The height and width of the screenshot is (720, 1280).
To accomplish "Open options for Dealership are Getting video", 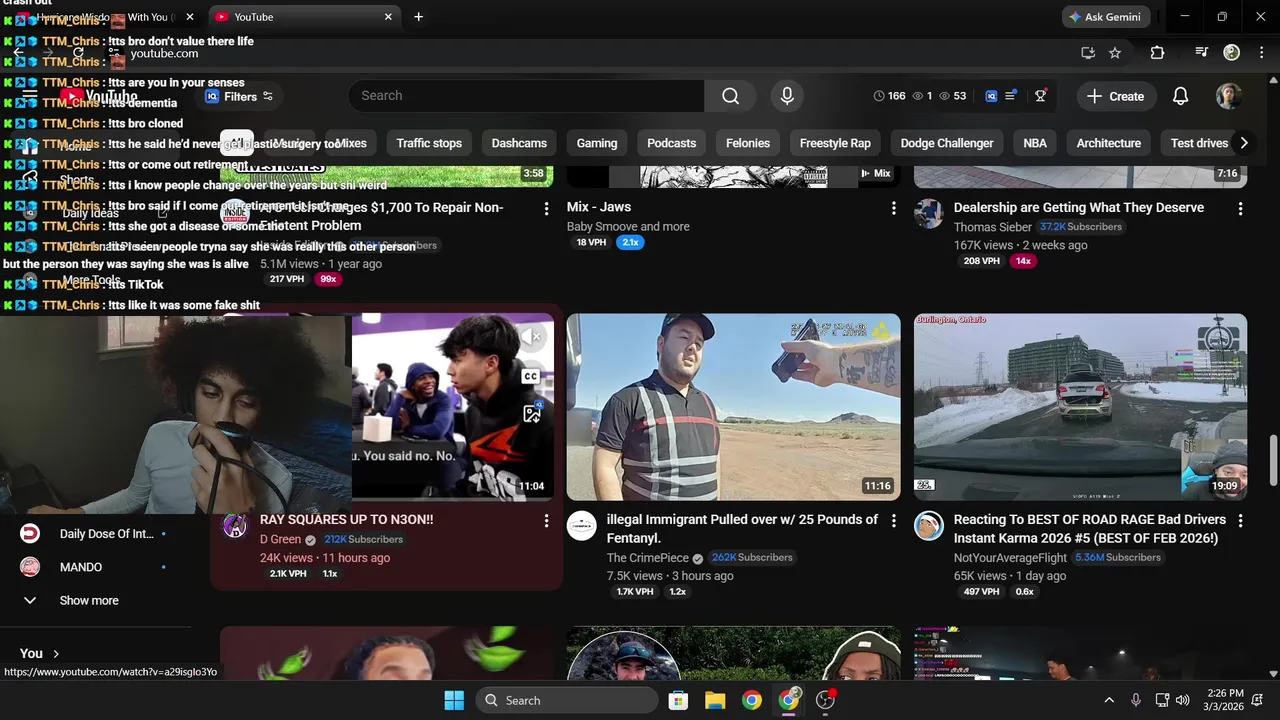I will pos(1240,208).
